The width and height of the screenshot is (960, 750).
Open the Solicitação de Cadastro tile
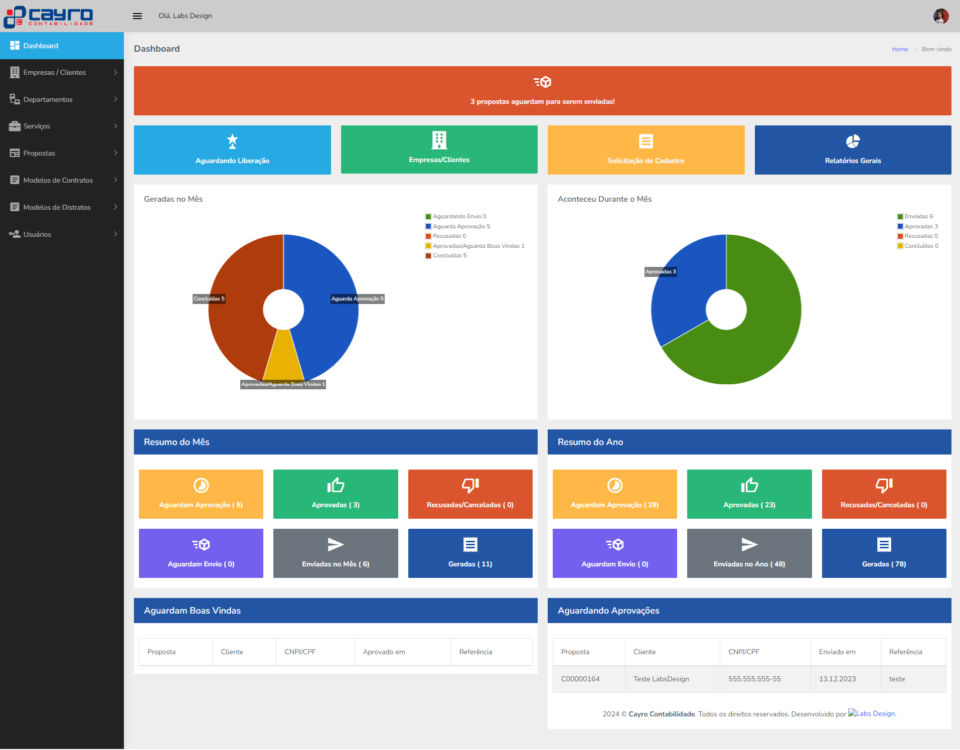point(646,149)
